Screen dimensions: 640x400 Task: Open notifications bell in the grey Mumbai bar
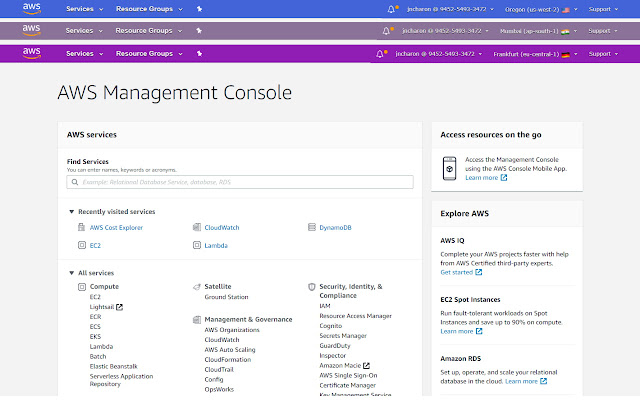(387, 31)
